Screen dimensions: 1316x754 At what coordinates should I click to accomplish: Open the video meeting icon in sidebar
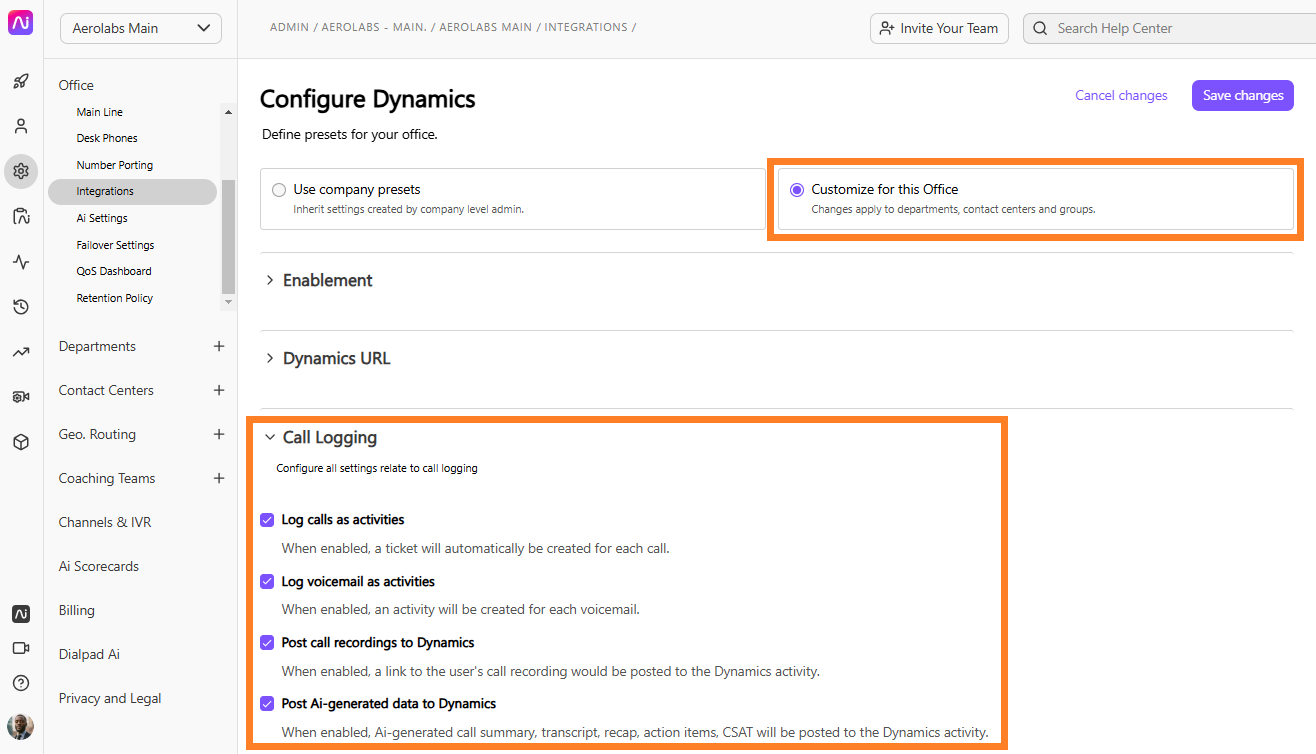[21, 648]
